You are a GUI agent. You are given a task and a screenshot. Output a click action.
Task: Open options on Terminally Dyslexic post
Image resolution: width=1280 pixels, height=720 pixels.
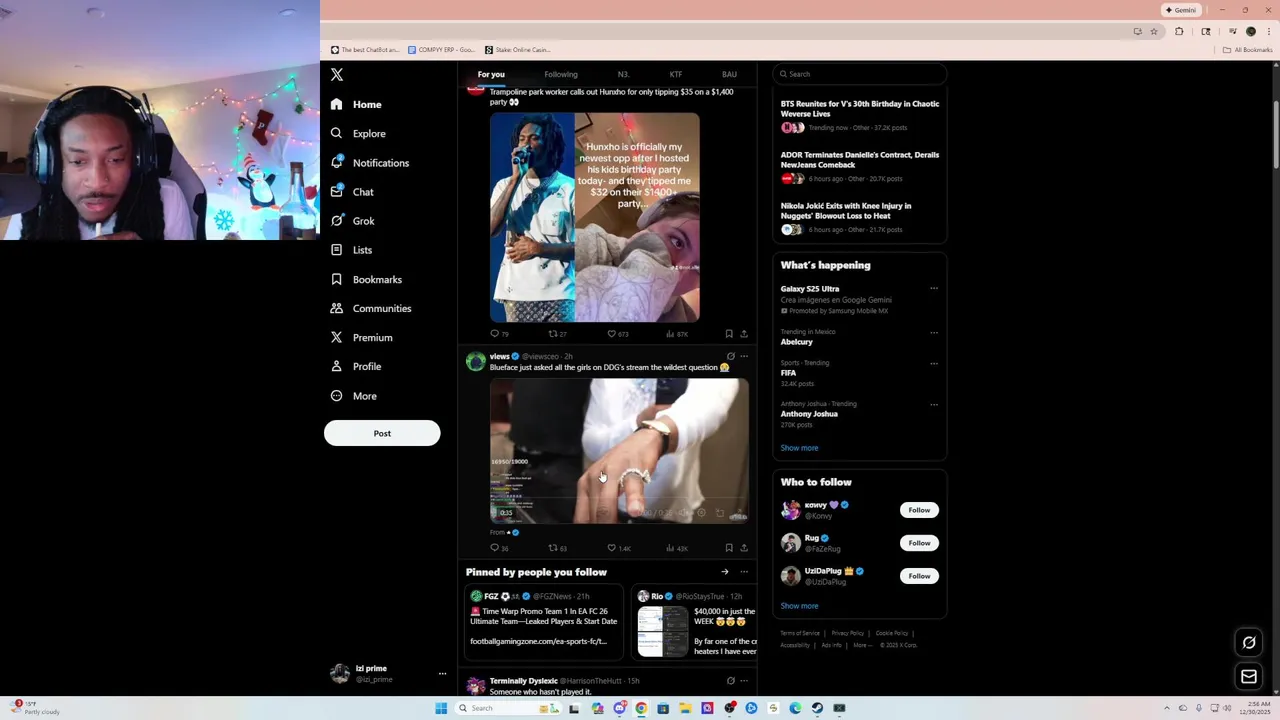(x=743, y=681)
